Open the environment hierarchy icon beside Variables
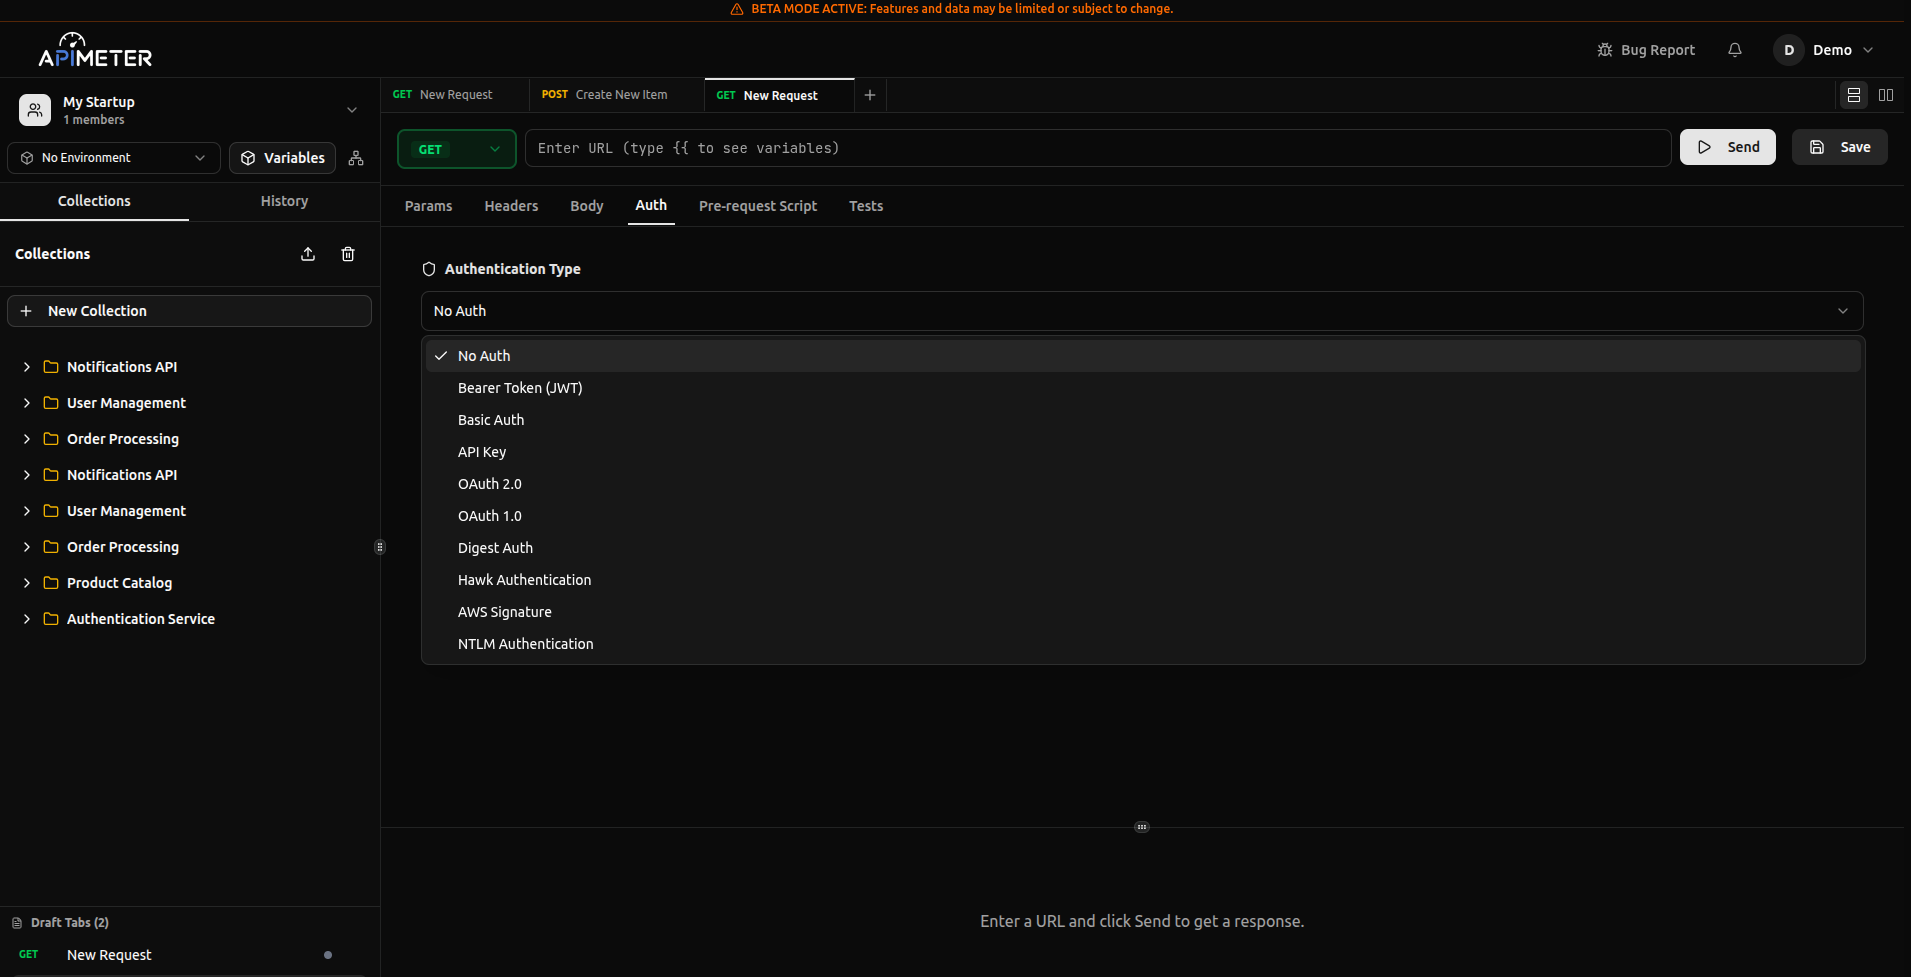The image size is (1911, 977). pyautogui.click(x=356, y=158)
